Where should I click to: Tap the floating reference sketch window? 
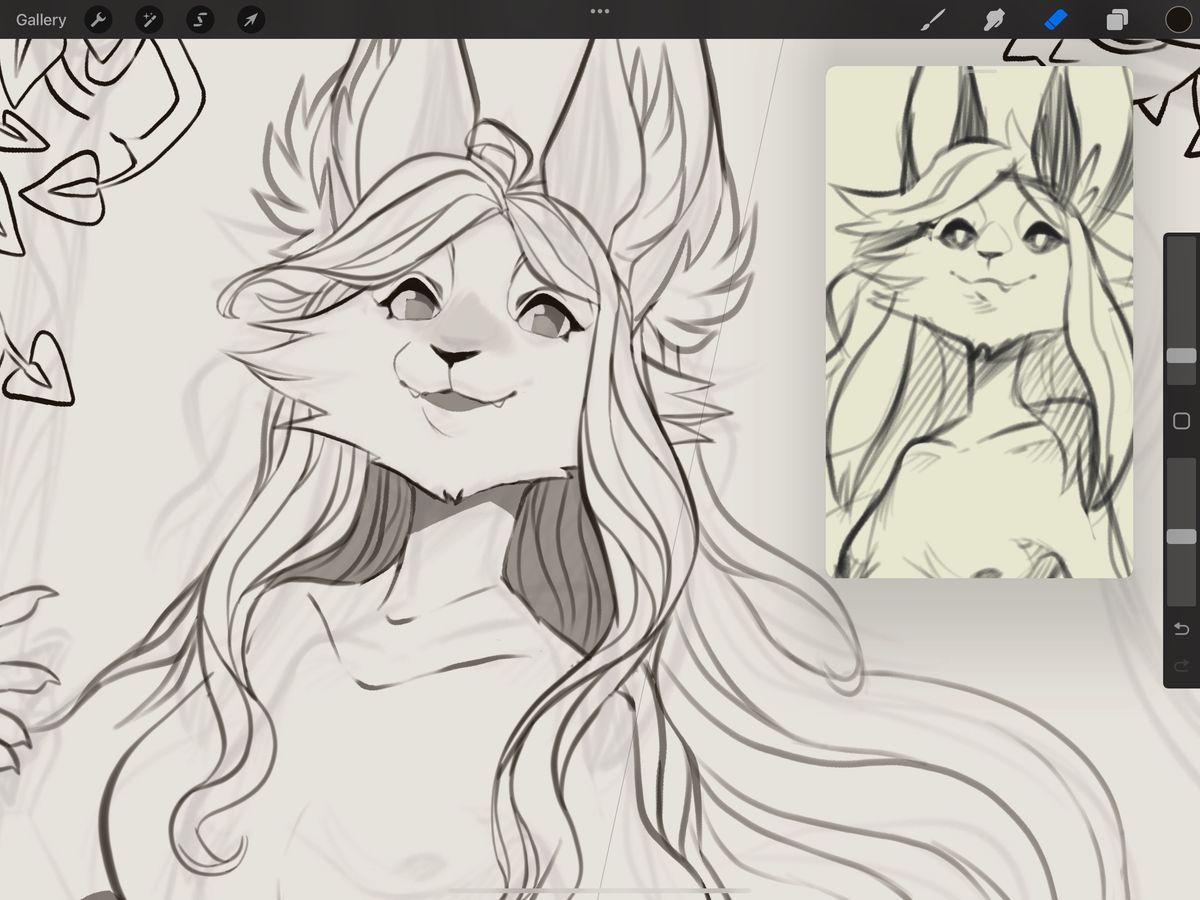point(979,322)
